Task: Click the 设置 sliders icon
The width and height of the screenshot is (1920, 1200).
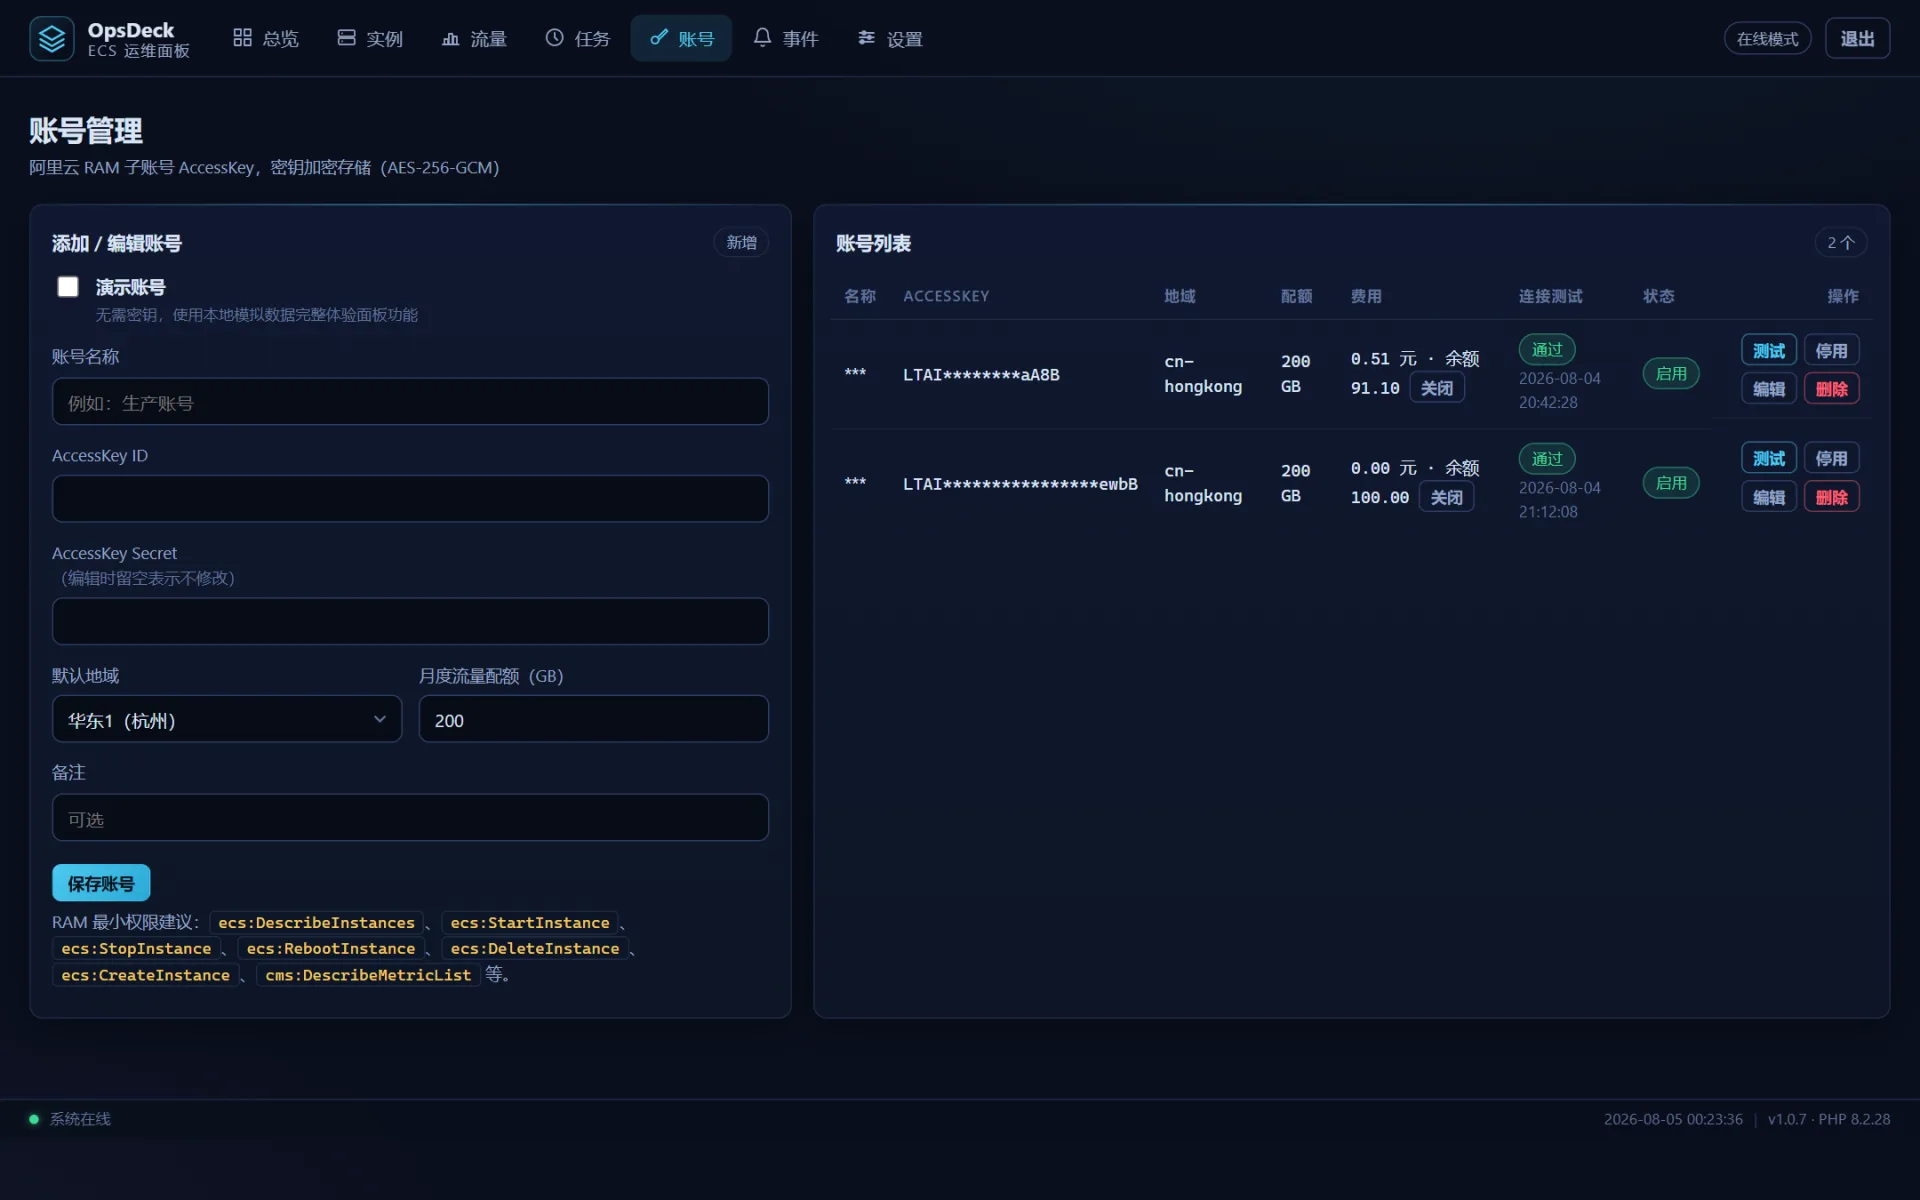Action: 866,38
